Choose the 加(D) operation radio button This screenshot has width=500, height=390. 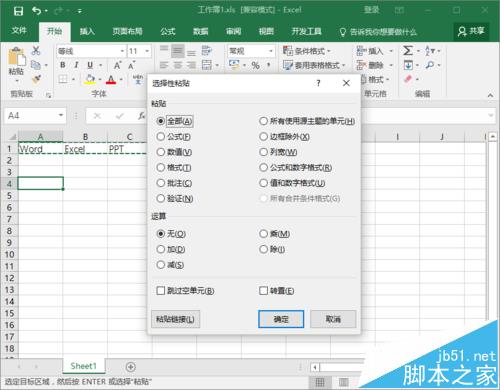[x=171, y=249]
